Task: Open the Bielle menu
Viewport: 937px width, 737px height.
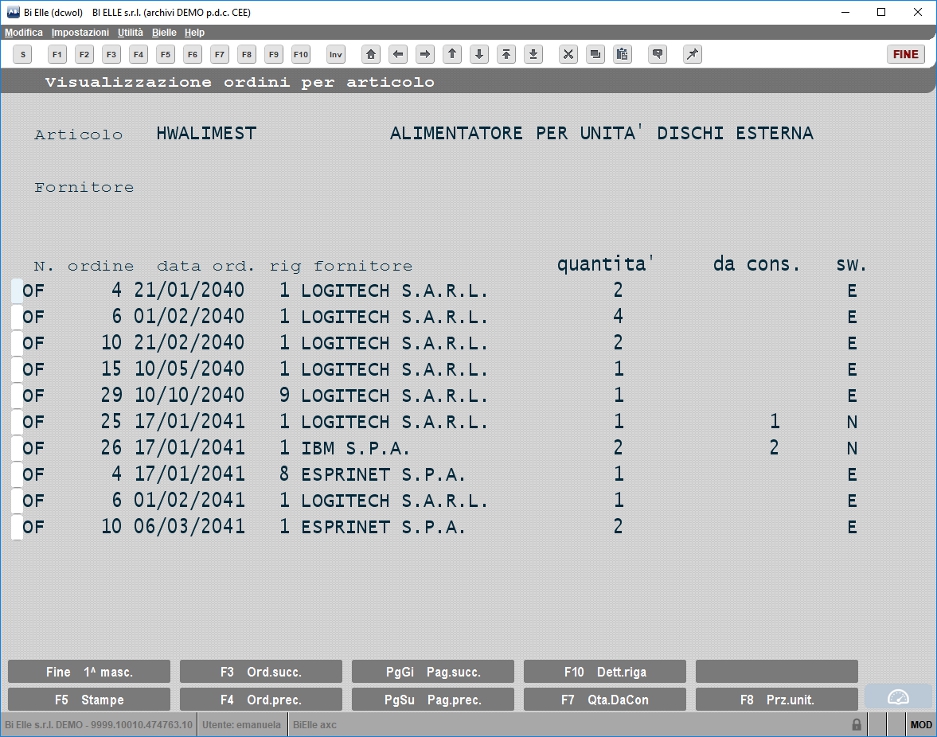Action: click(x=164, y=32)
